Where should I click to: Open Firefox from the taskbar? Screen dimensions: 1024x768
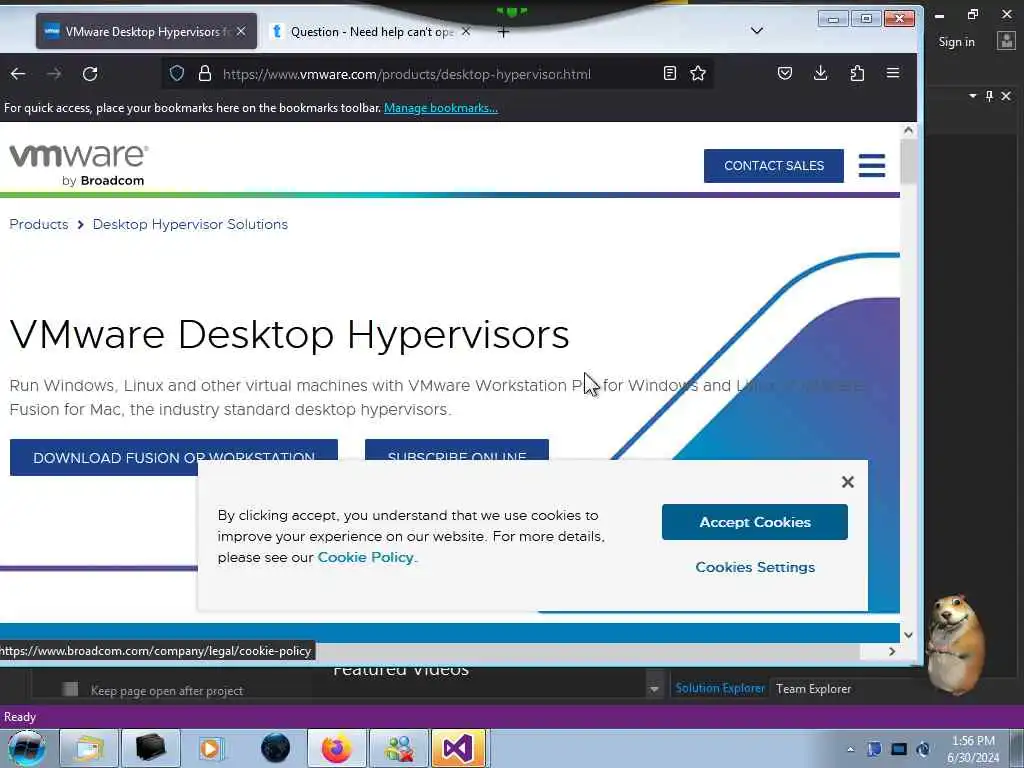[x=336, y=748]
